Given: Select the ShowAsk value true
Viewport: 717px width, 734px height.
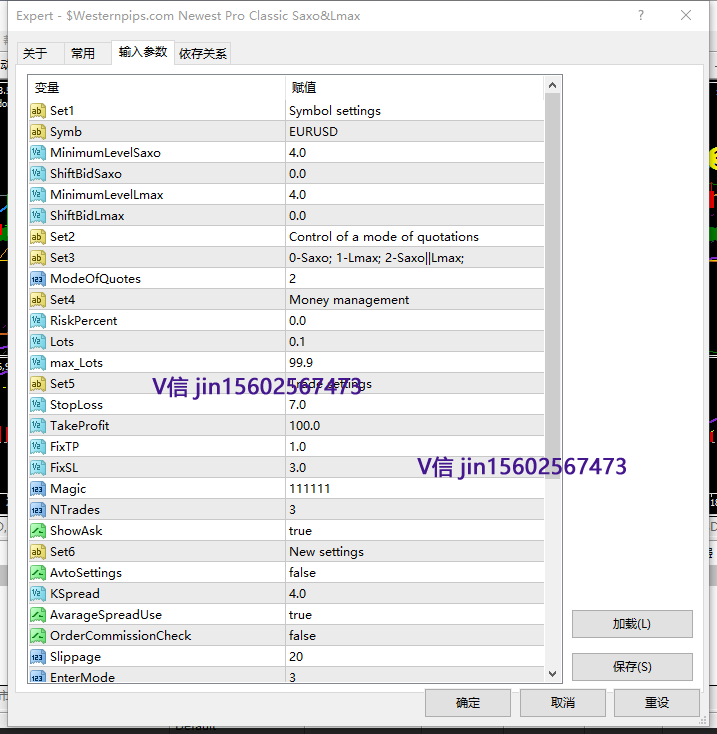Looking at the screenshot, I should click(300, 531).
